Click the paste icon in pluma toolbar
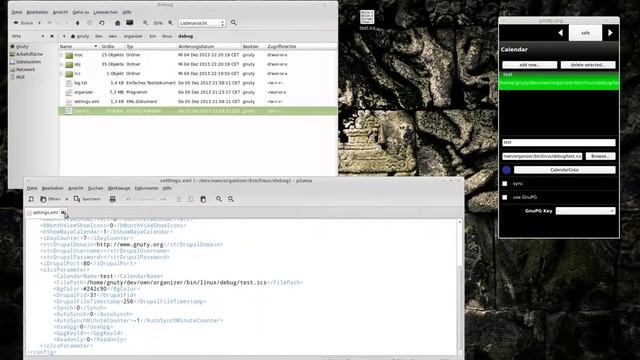This screenshot has width=640, height=360. pos(203,199)
